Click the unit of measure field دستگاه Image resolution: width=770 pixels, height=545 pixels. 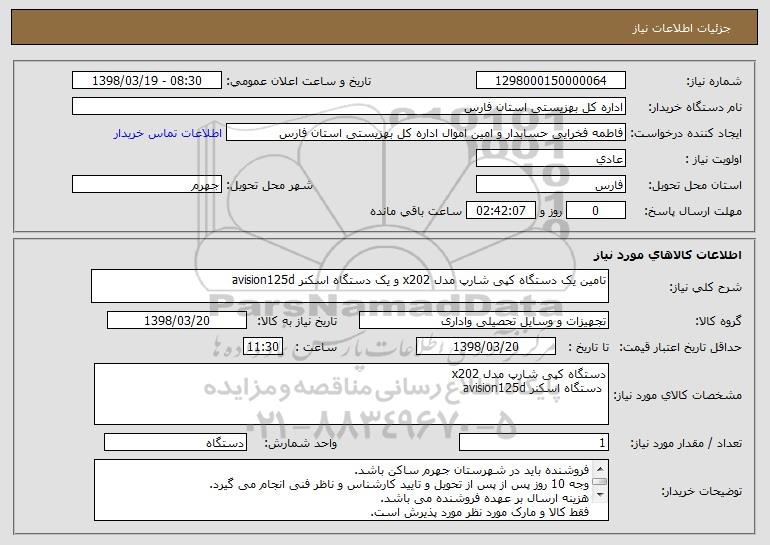point(175,442)
